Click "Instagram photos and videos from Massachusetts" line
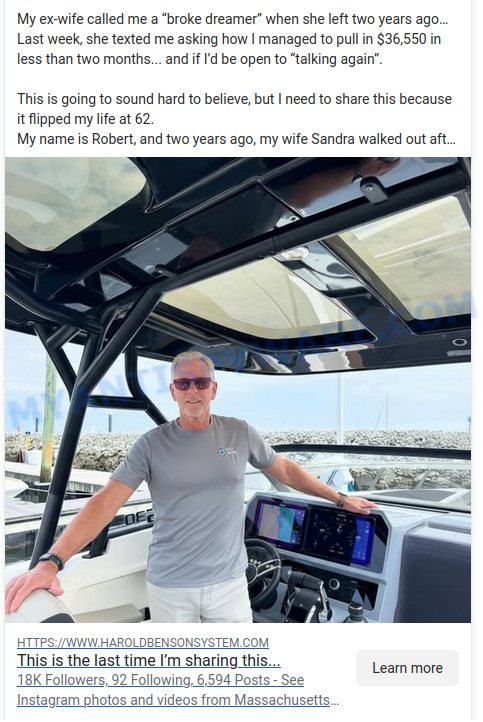The height and width of the screenshot is (722, 483). click(x=178, y=700)
